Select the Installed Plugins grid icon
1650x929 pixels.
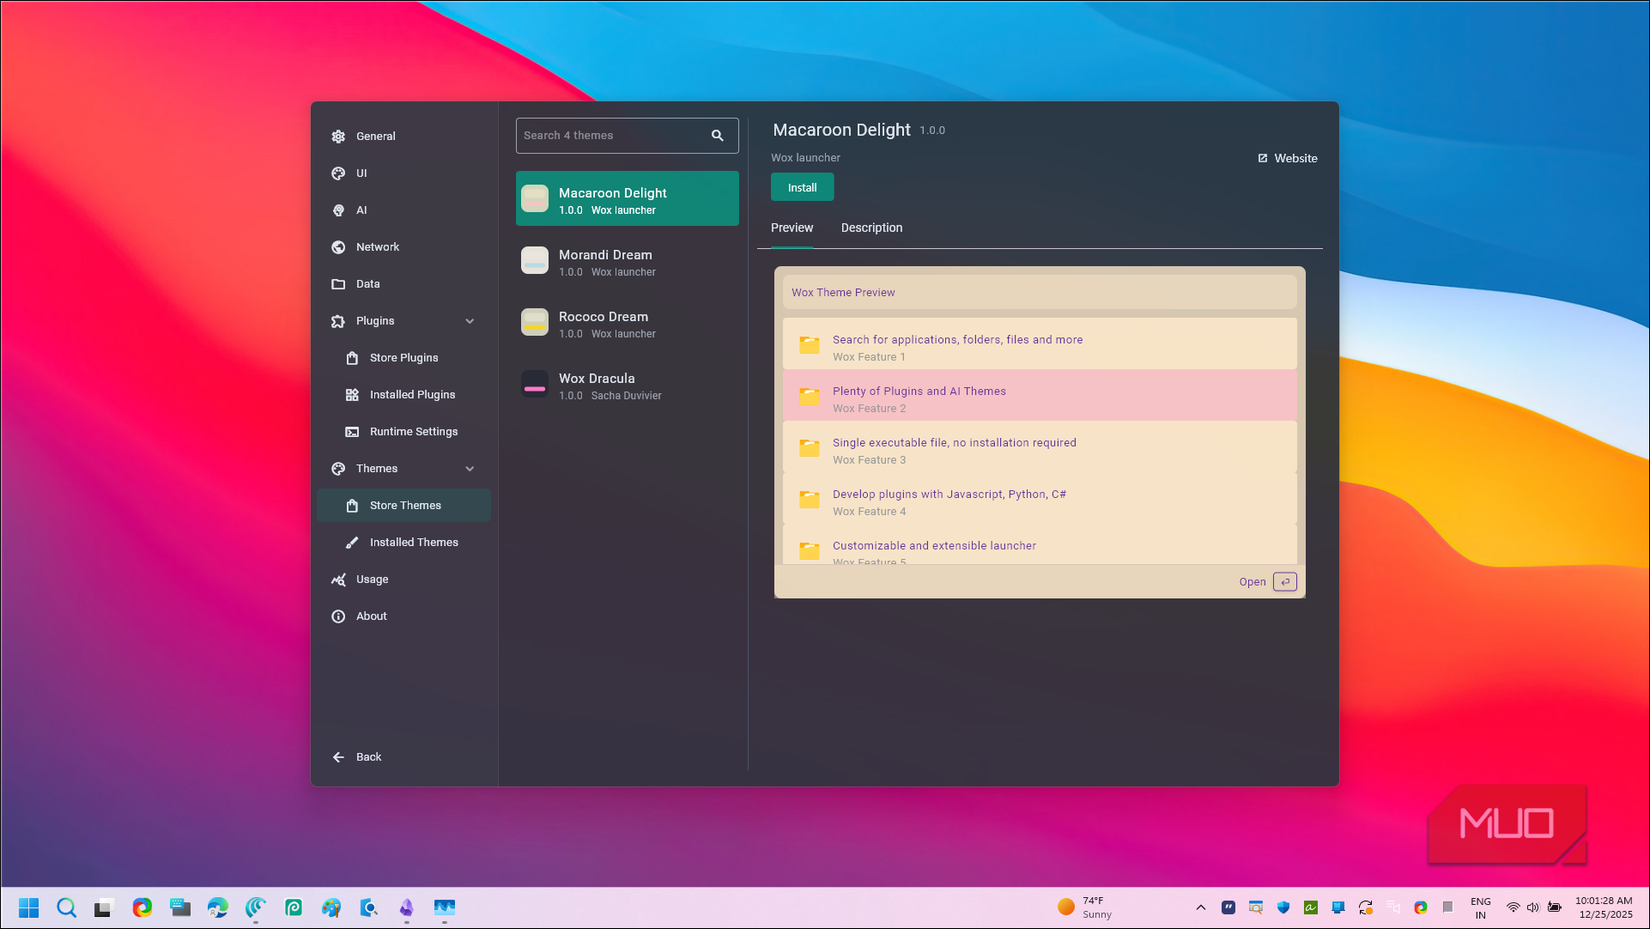pyautogui.click(x=352, y=394)
